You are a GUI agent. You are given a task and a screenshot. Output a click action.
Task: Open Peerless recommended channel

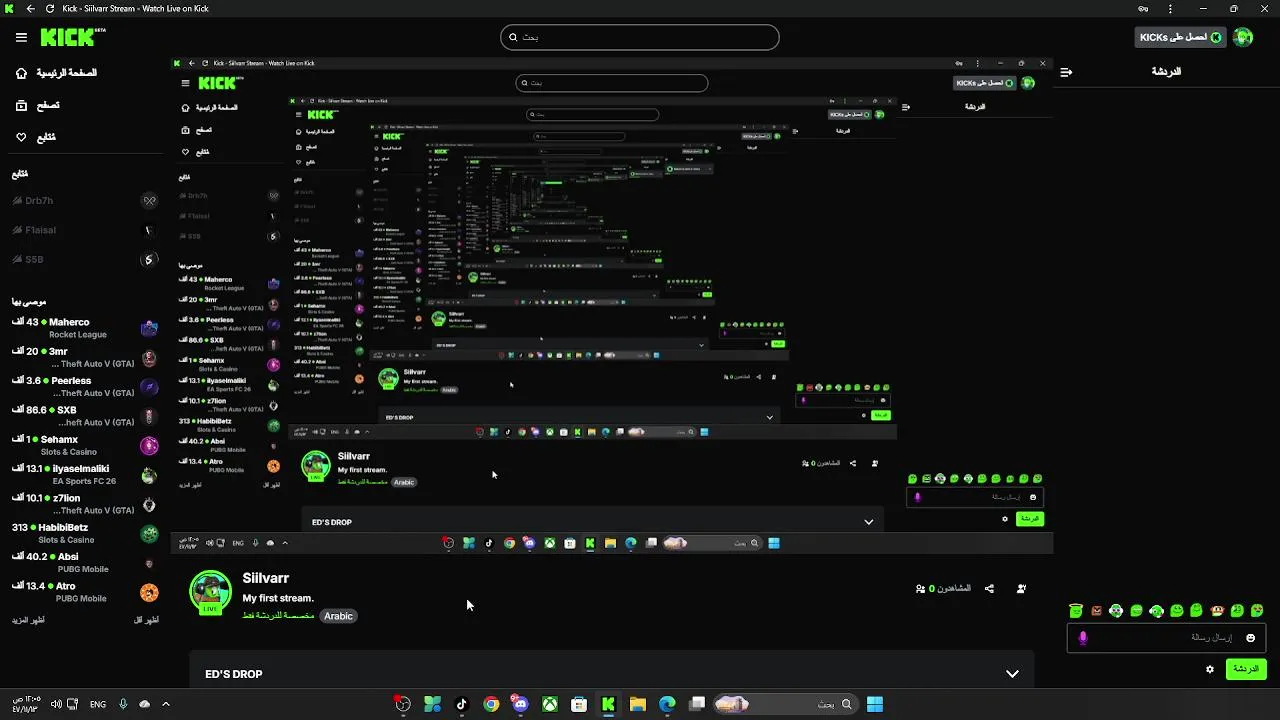(84, 386)
